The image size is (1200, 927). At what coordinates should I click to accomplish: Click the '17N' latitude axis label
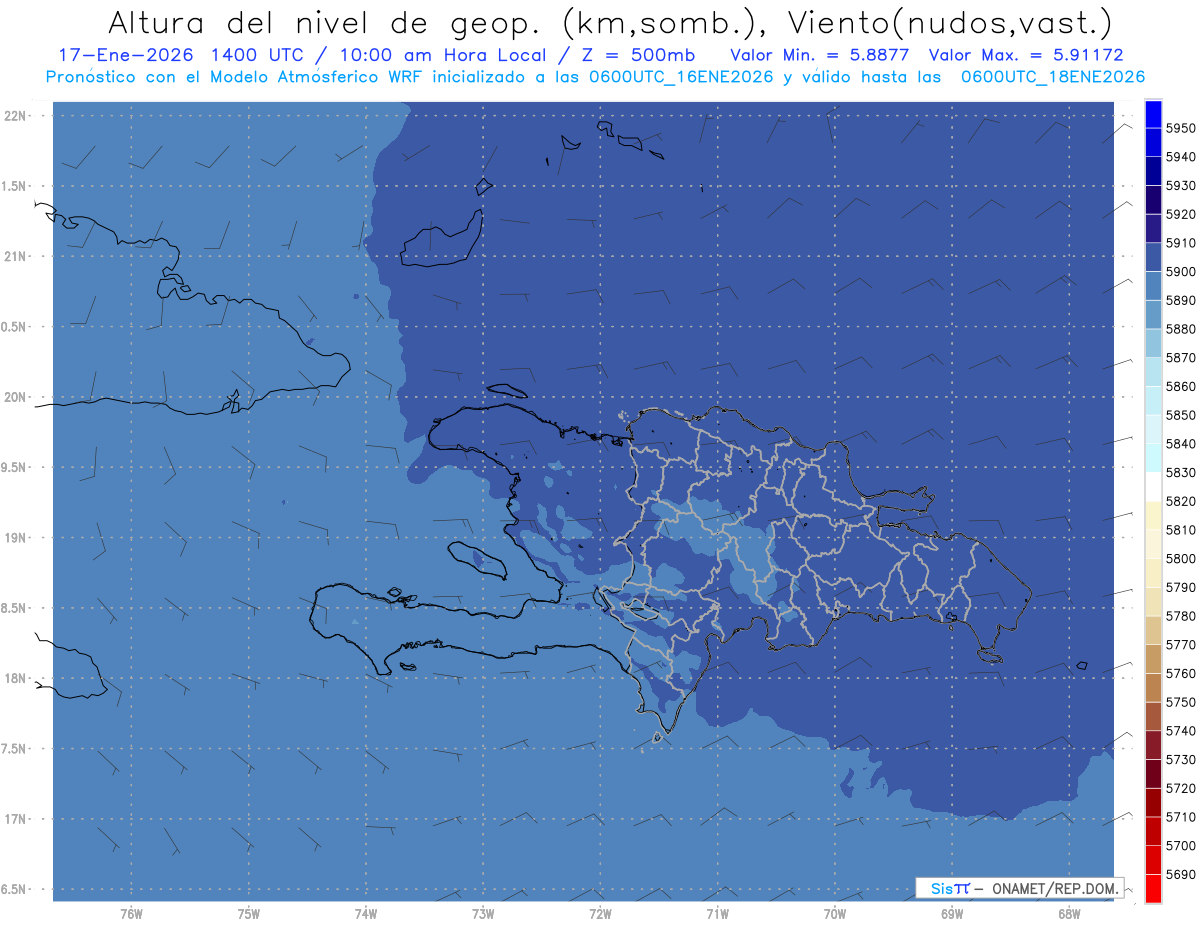(x=17, y=819)
